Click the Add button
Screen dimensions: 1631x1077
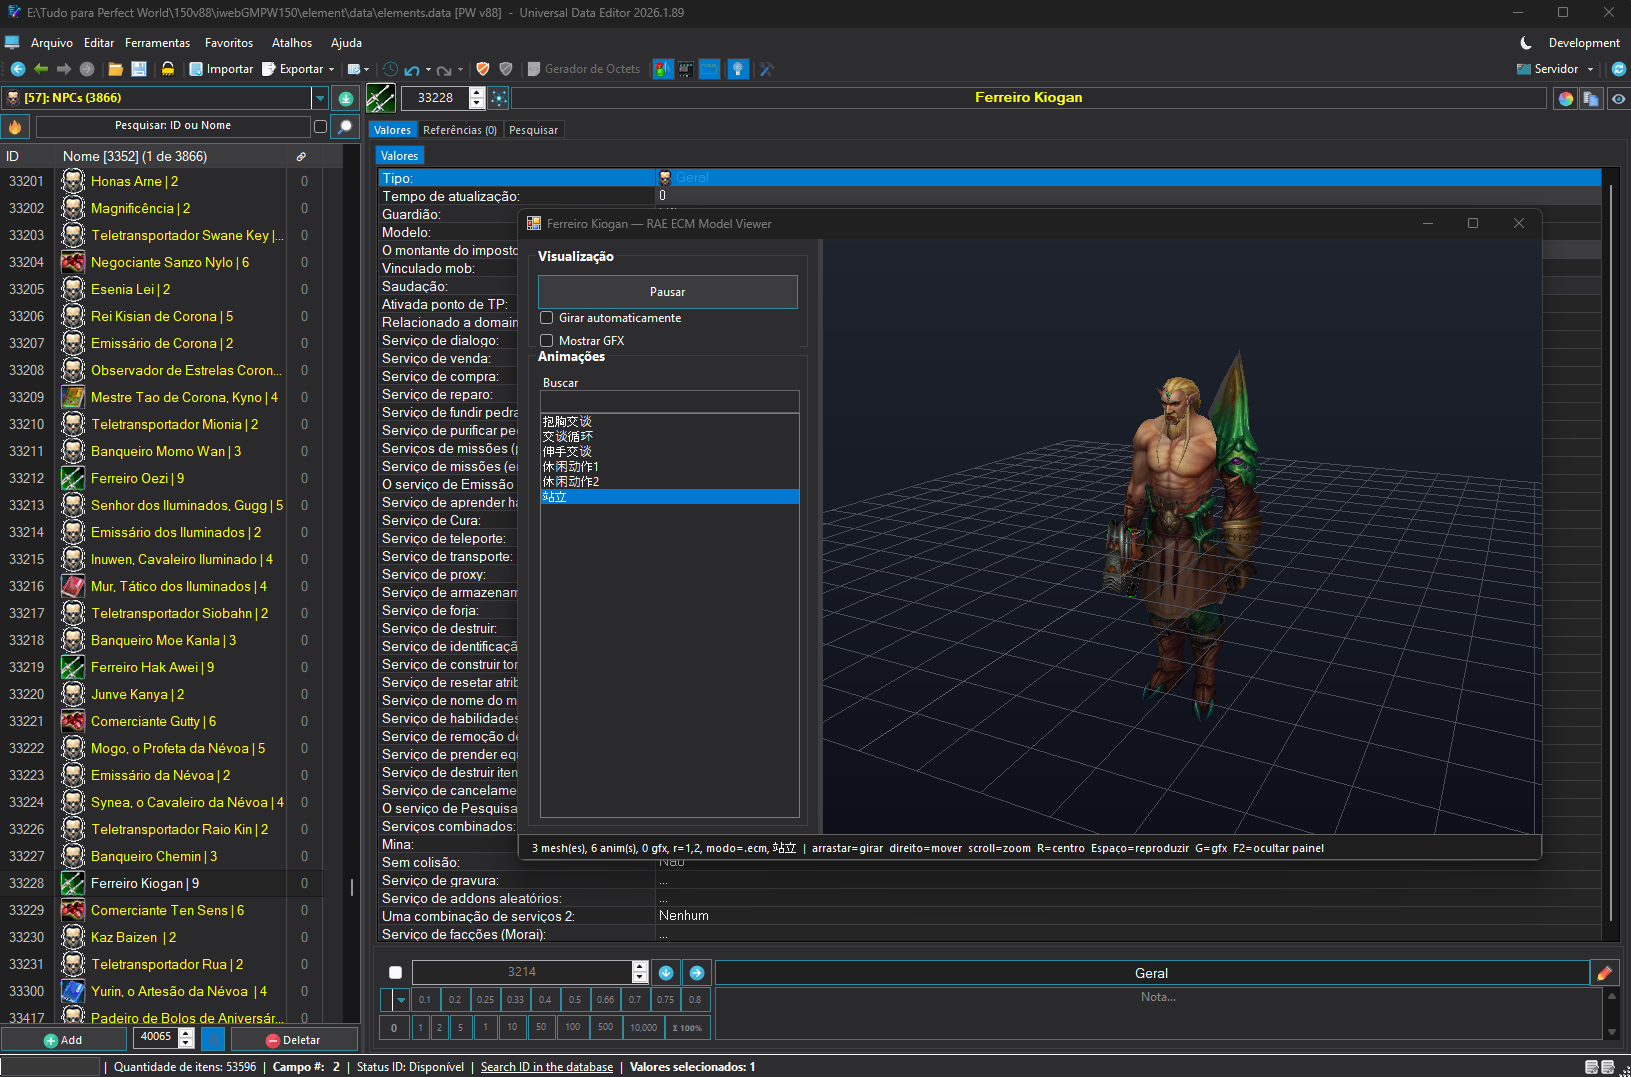[63, 1040]
